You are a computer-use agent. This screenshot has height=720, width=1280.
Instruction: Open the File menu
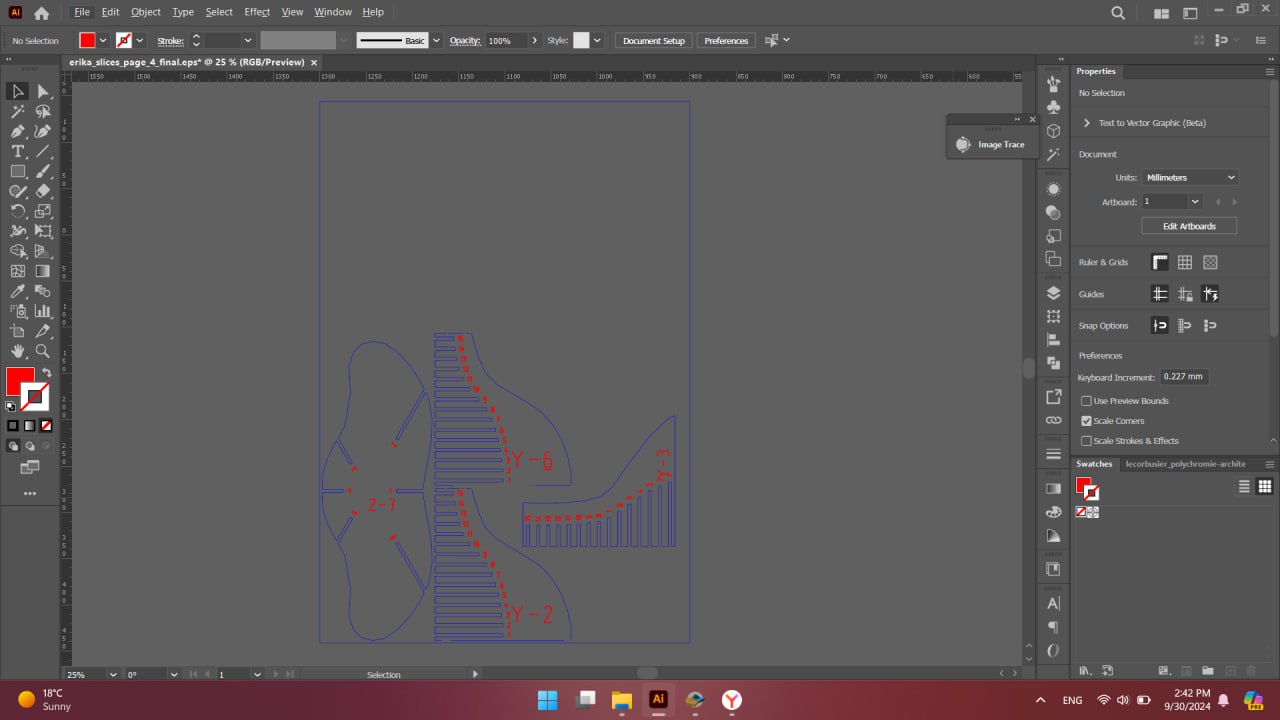tap(82, 12)
